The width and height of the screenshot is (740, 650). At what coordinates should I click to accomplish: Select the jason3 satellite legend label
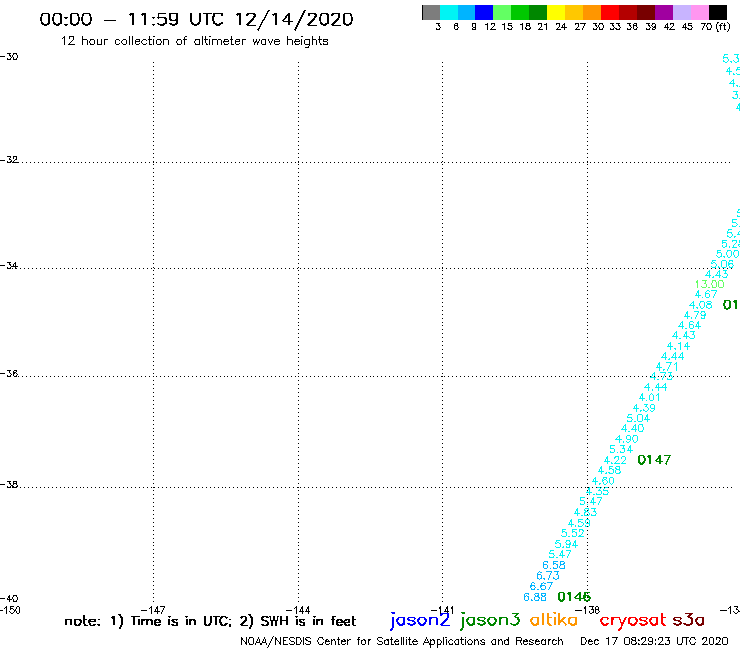coord(490,620)
